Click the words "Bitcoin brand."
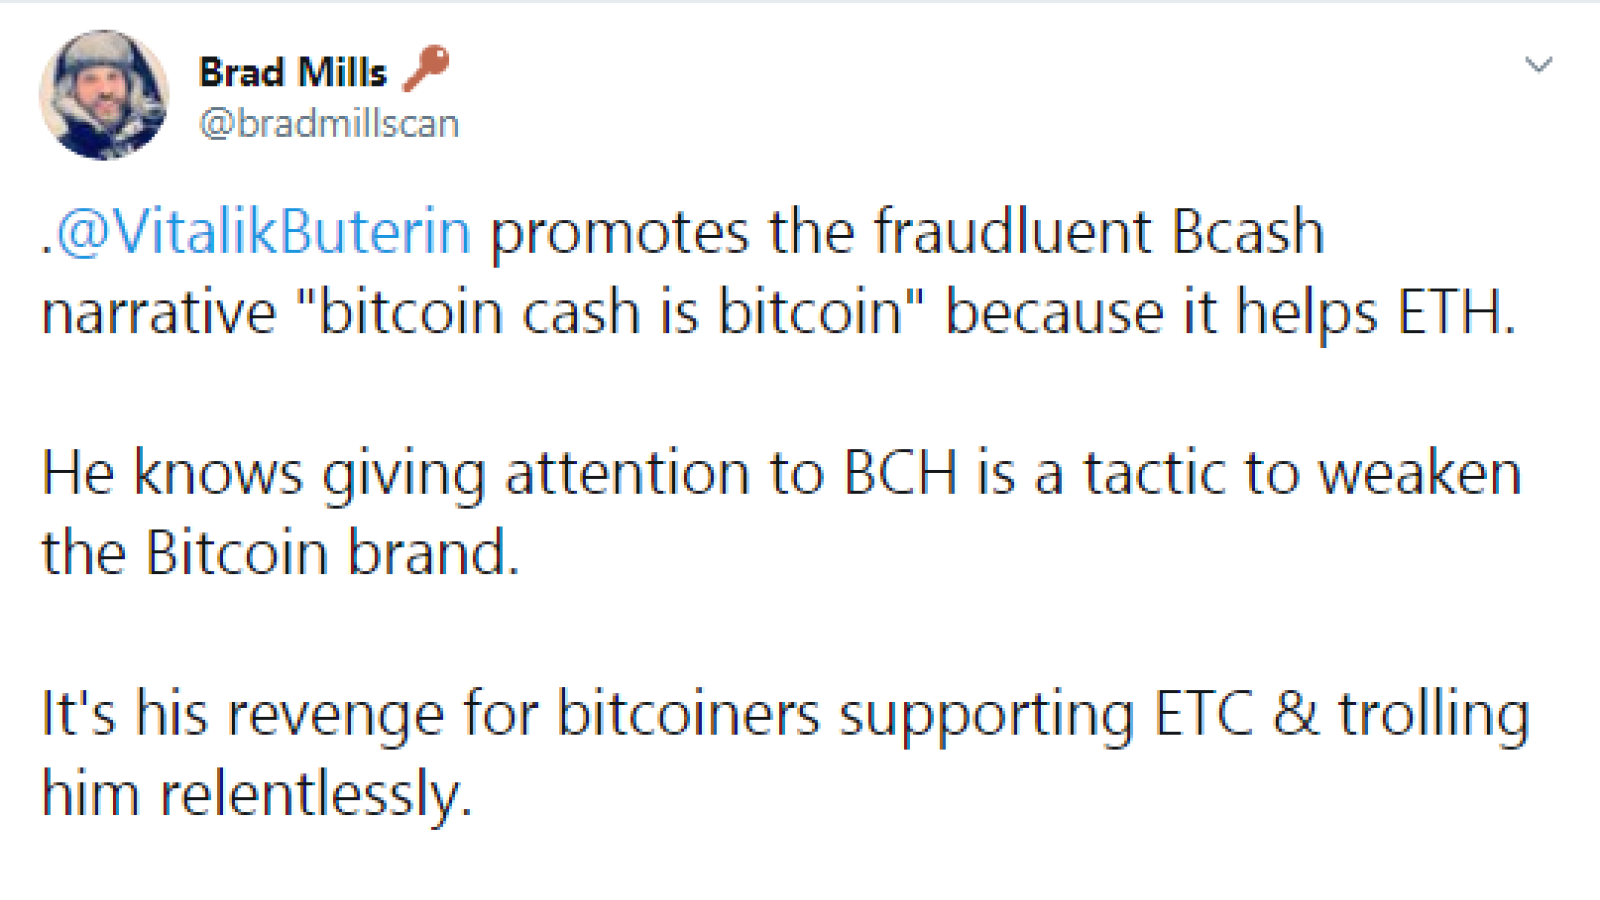Image resolution: width=1600 pixels, height=900 pixels. tap(333, 553)
